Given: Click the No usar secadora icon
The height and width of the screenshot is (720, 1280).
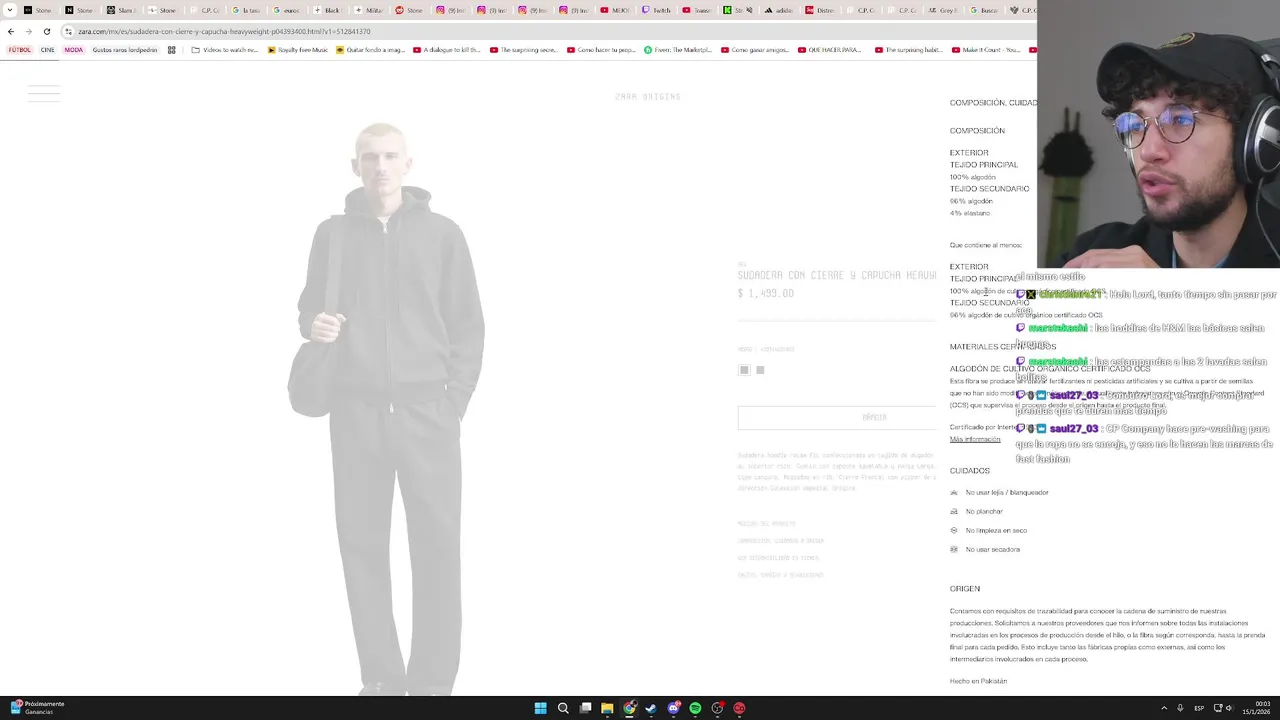Looking at the screenshot, I should pyautogui.click(x=954, y=550).
